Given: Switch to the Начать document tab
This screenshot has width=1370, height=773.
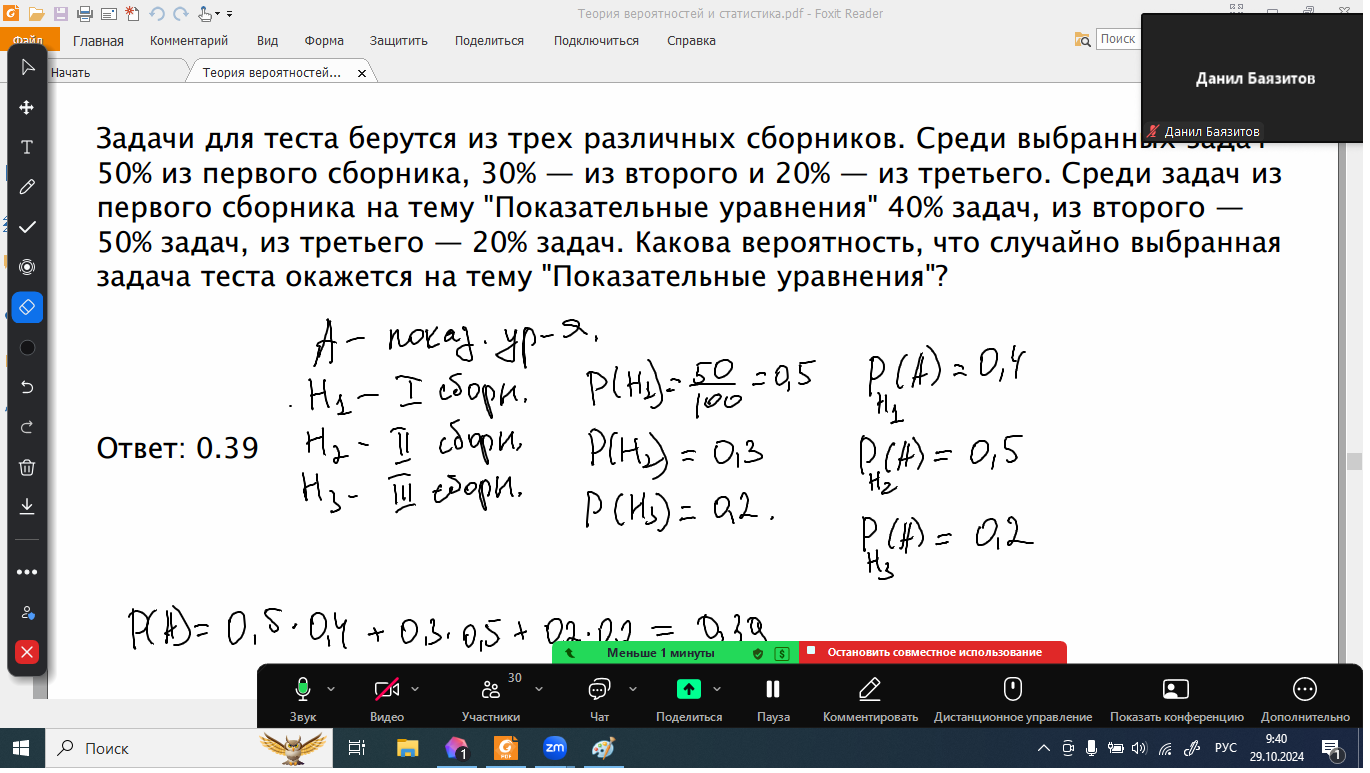Looking at the screenshot, I should click(x=70, y=73).
